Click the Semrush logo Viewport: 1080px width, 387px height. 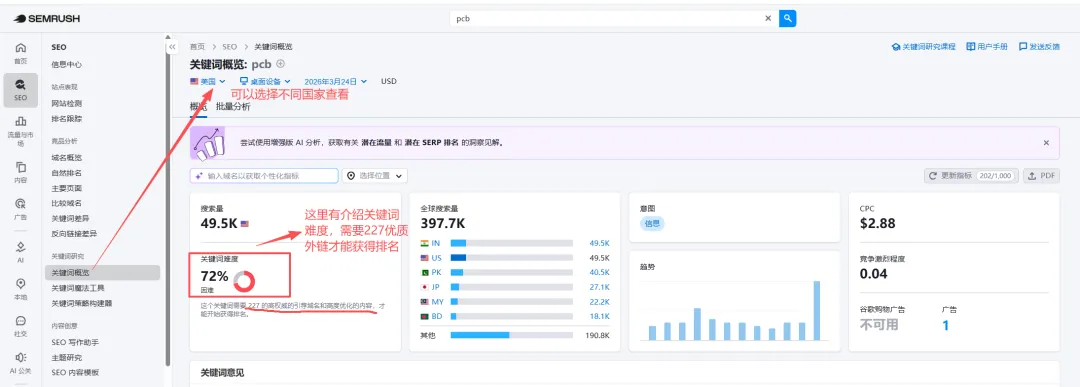(46, 19)
